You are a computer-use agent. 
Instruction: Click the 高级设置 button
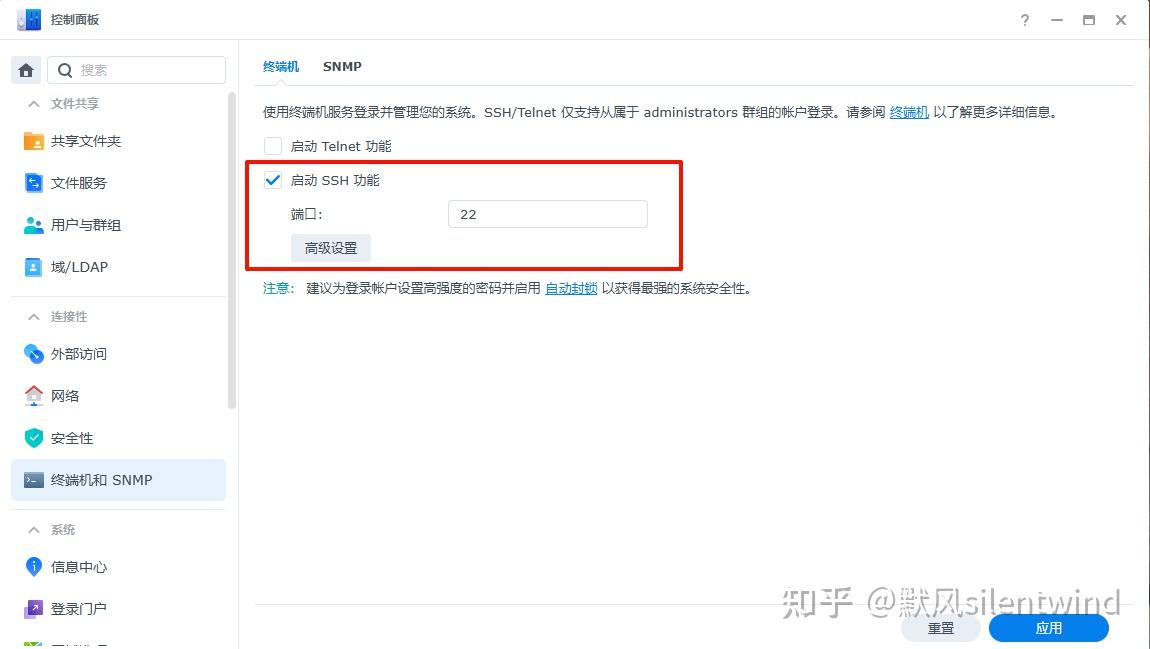pos(331,248)
